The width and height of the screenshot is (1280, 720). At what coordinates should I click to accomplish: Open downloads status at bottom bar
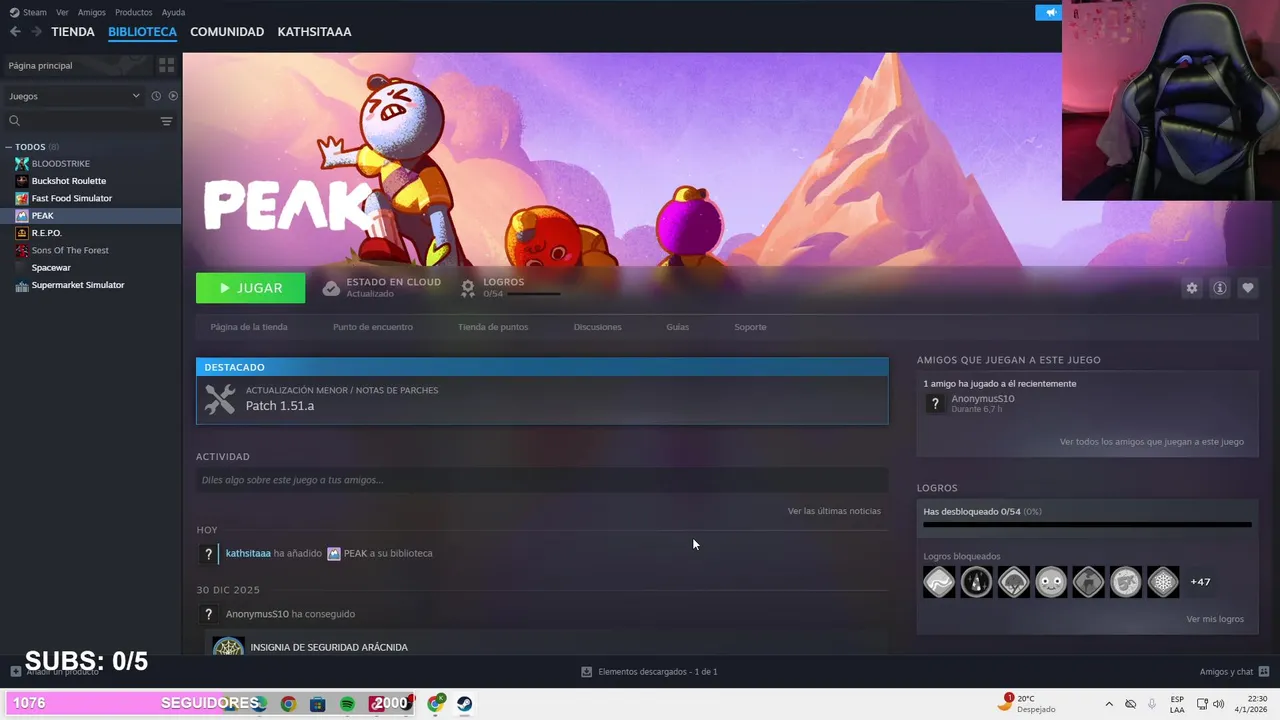coord(649,672)
